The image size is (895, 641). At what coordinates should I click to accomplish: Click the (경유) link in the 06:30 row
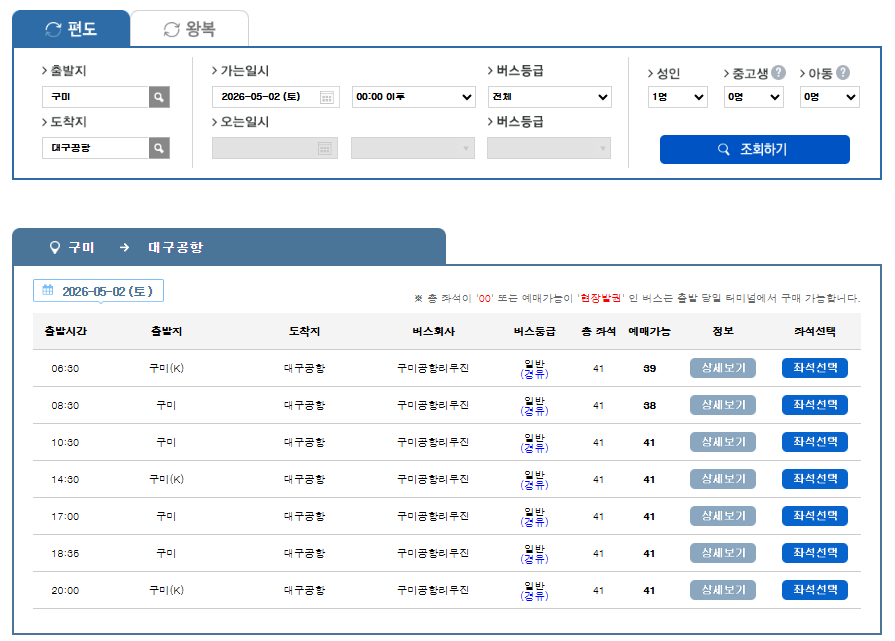click(534, 374)
